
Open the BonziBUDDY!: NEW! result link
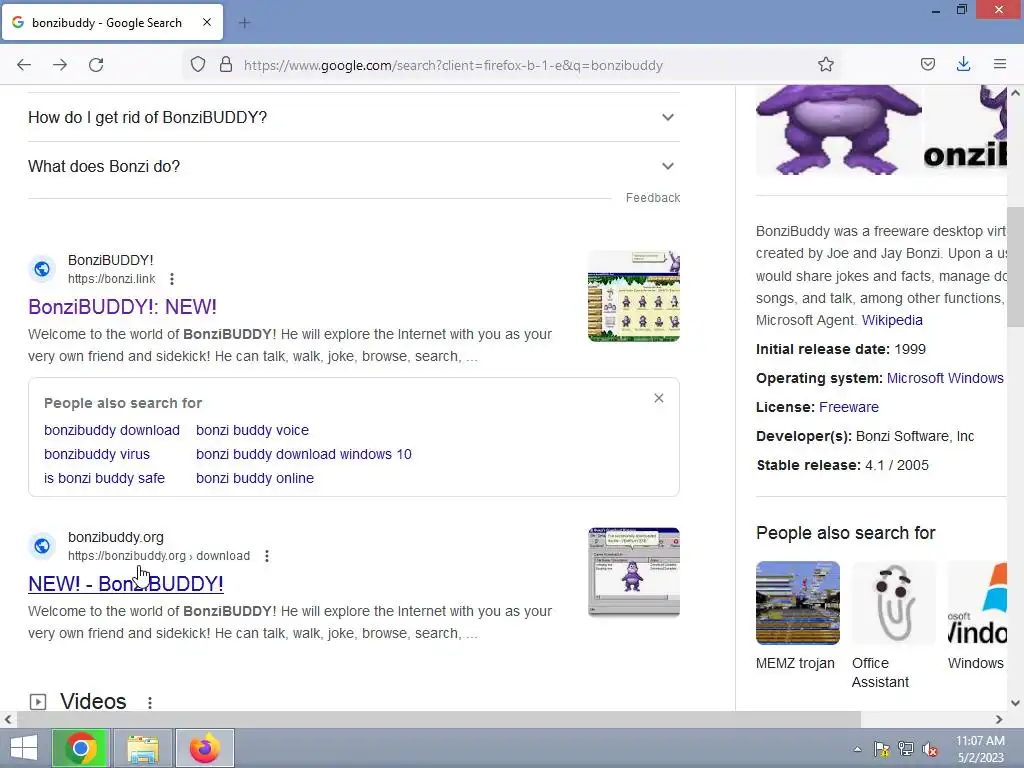click(x=122, y=307)
